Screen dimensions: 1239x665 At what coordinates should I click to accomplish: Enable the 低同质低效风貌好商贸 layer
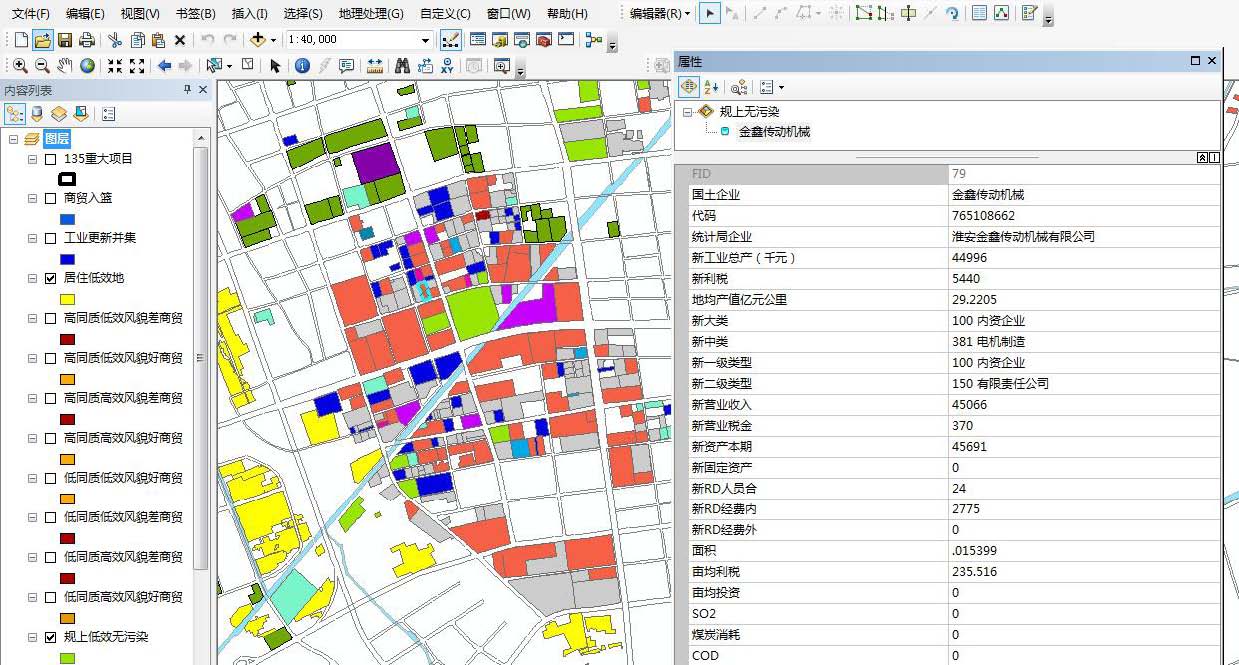(x=50, y=478)
